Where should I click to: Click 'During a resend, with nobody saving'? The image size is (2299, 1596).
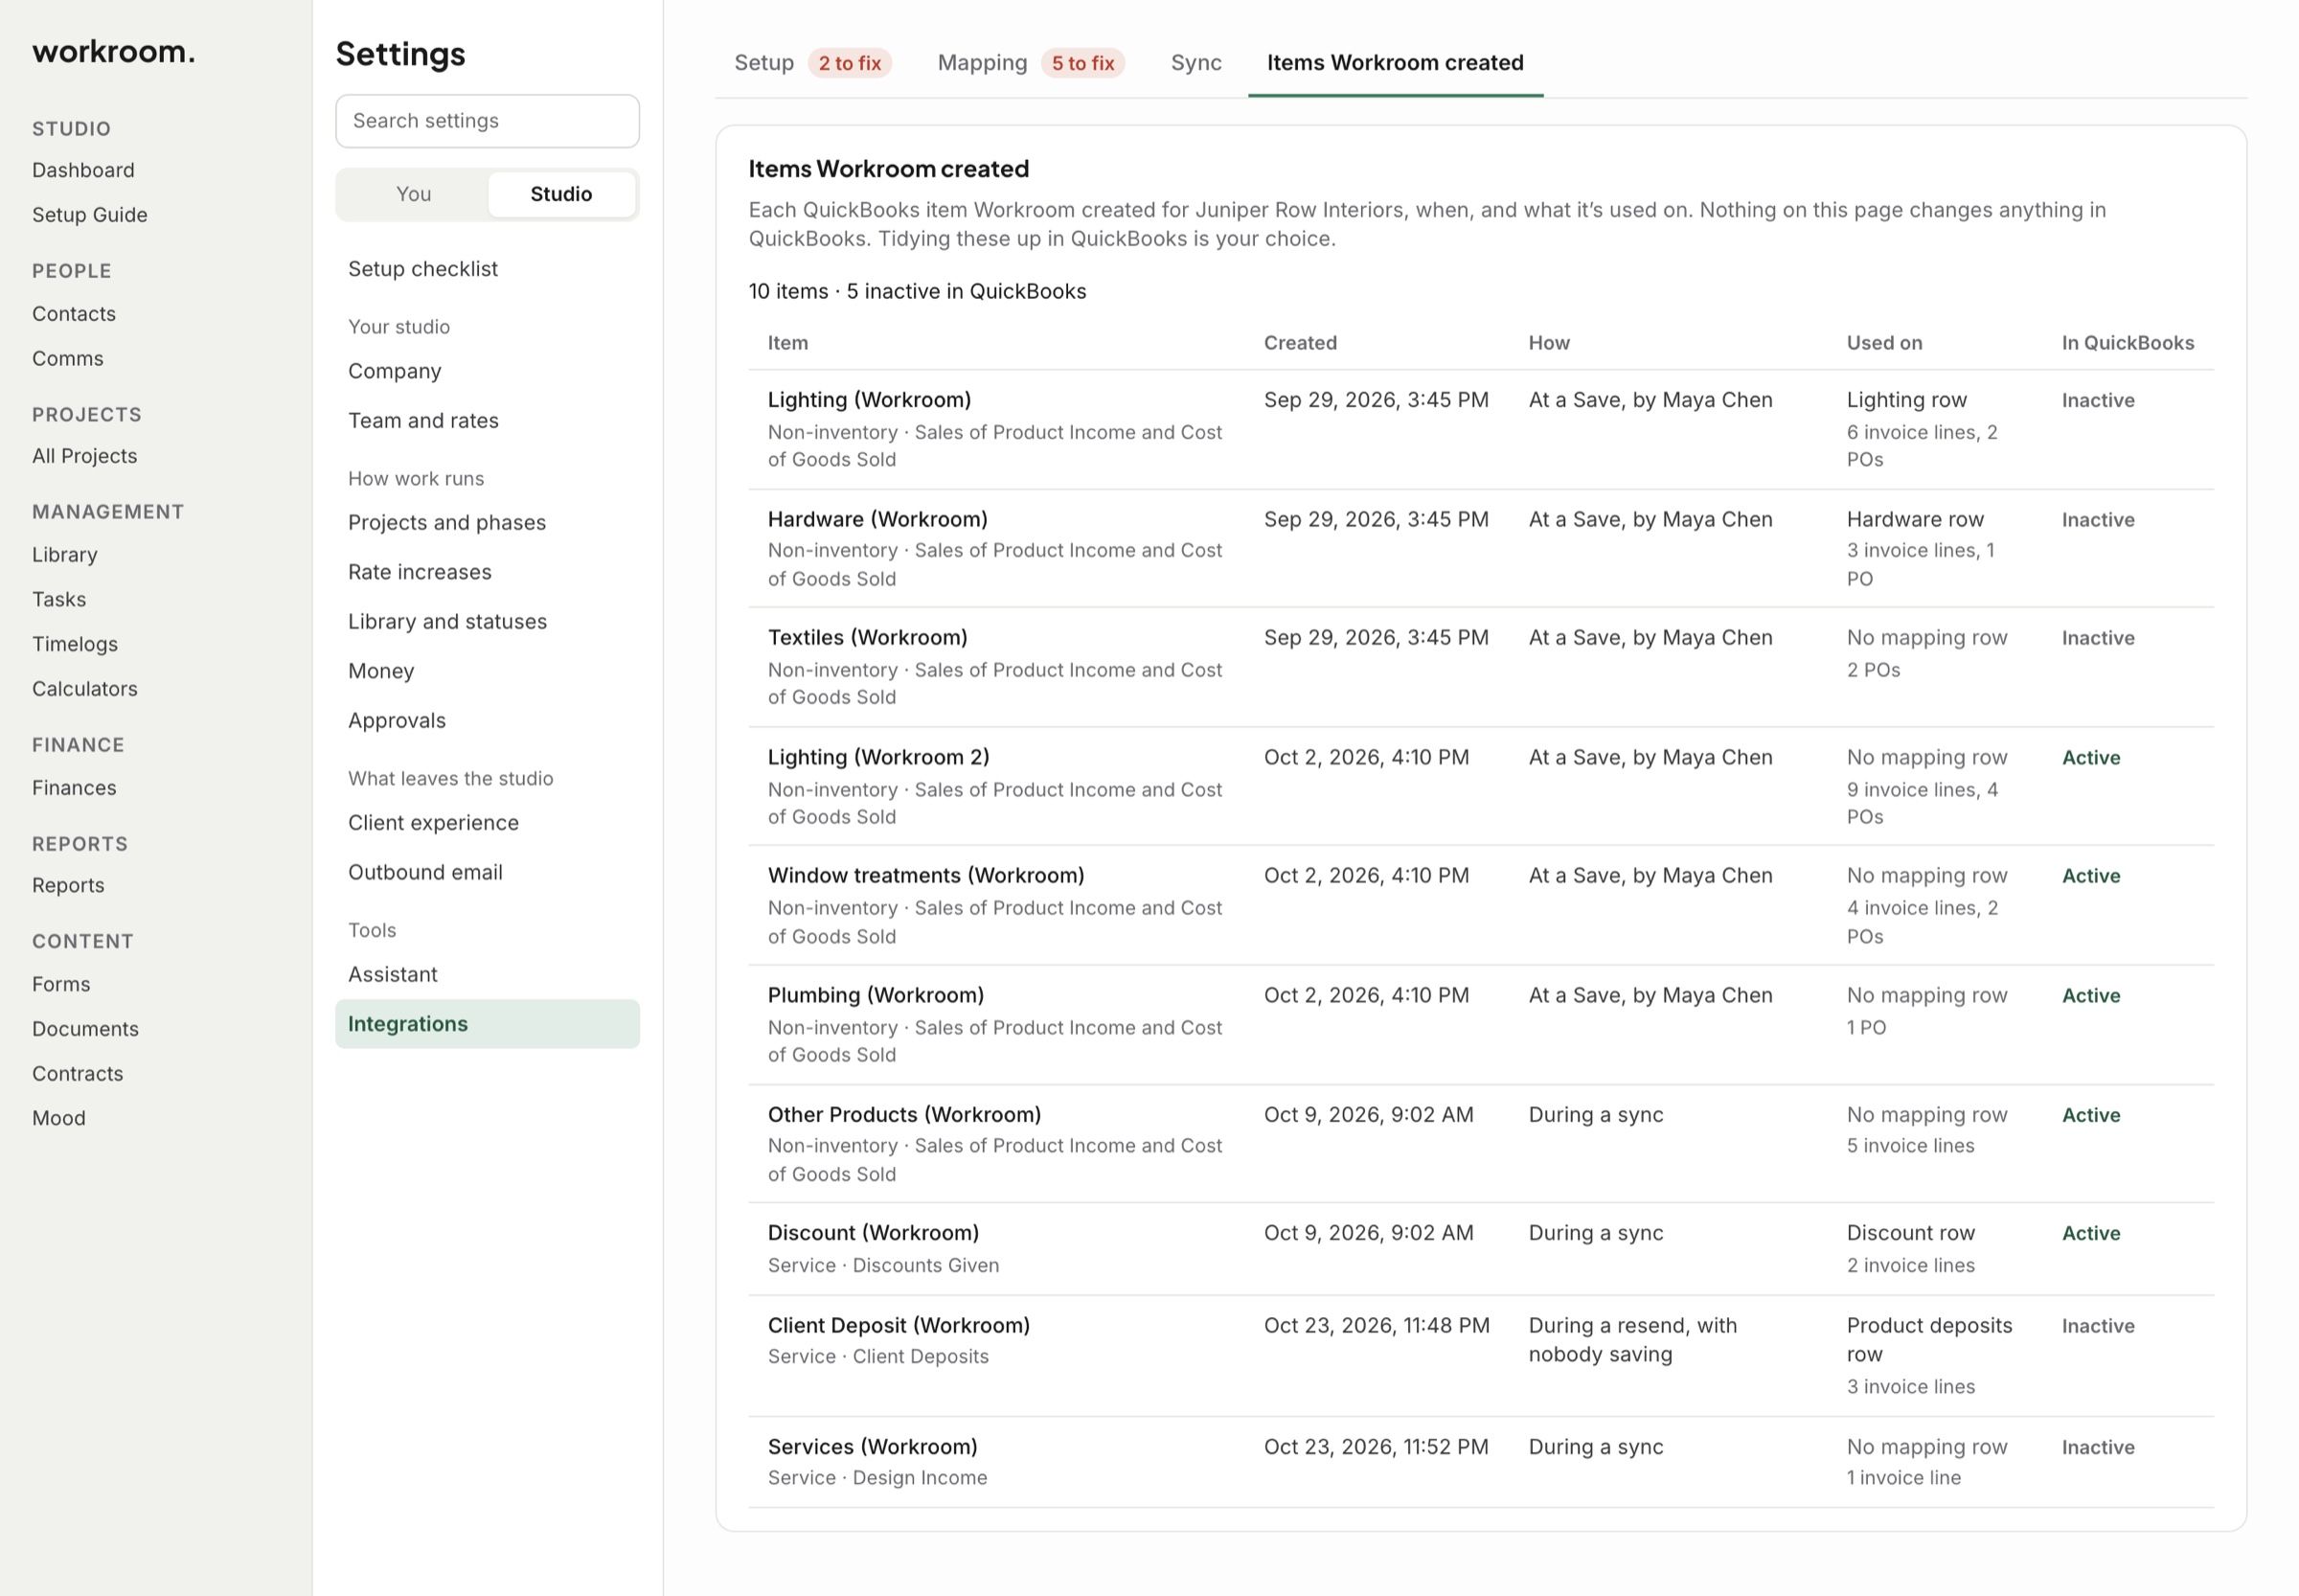click(x=1632, y=1340)
